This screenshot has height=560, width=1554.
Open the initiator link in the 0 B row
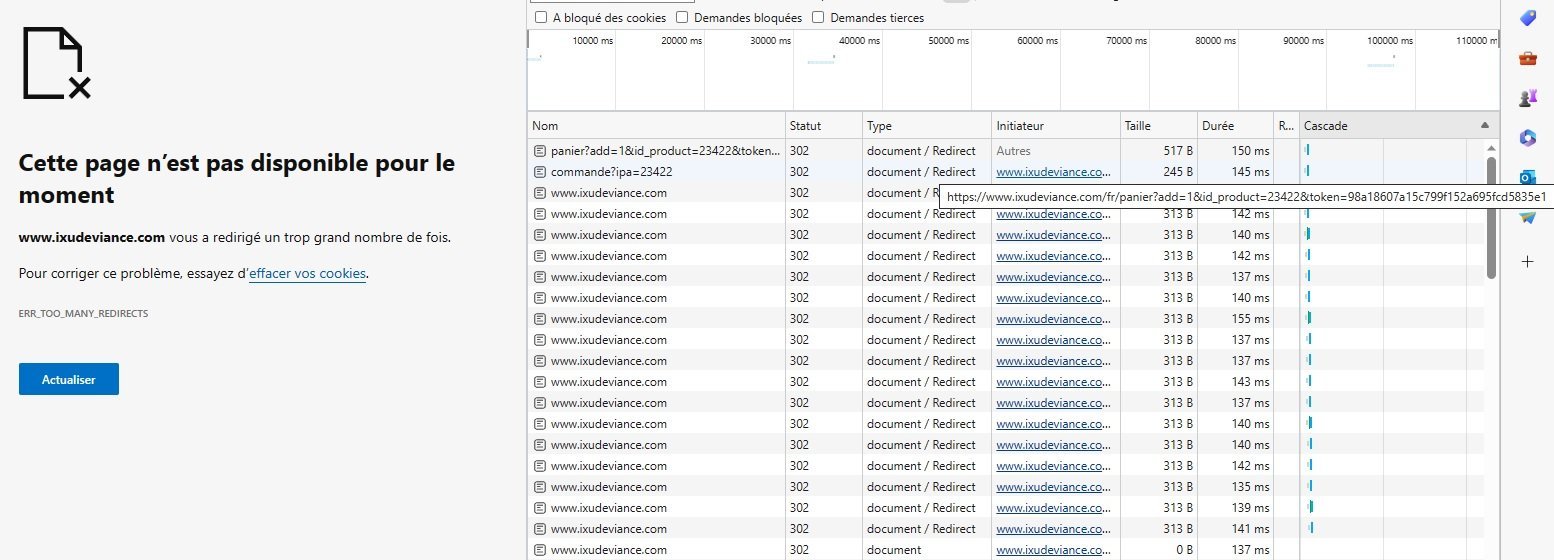[1054, 550]
